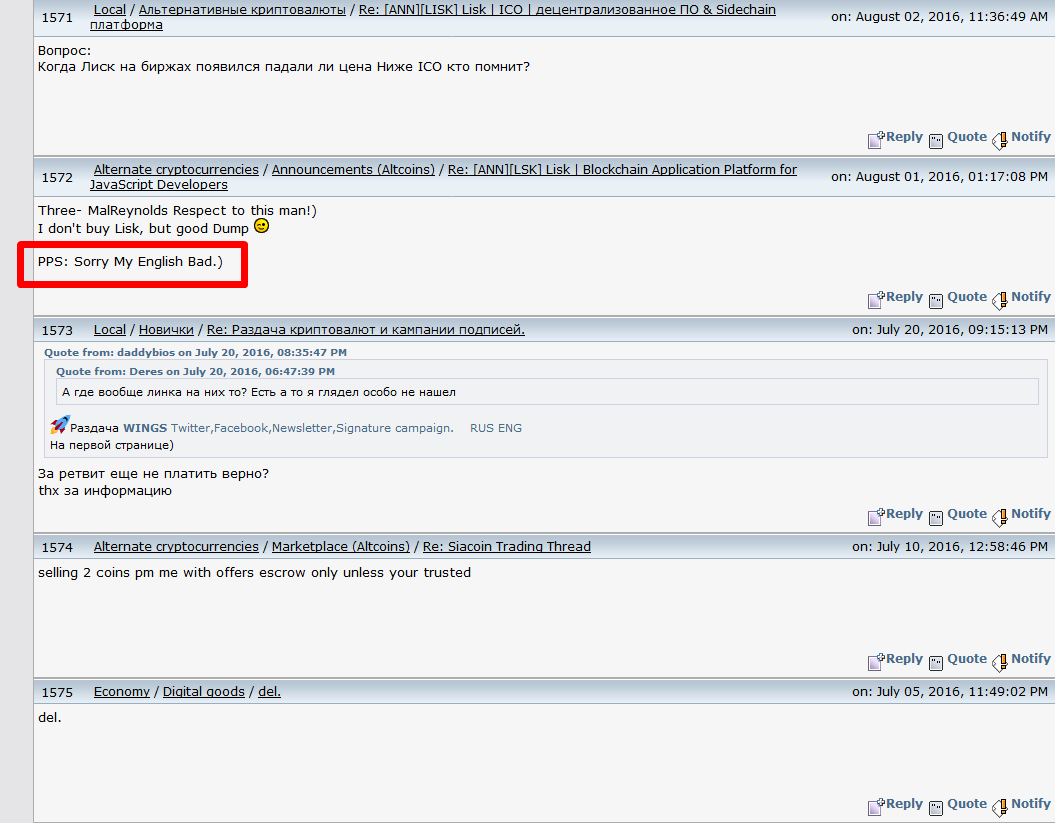This screenshot has width=1055, height=823.
Task: Click the WINGS link in the quote
Action: pyautogui.click(x=145, y=428)
